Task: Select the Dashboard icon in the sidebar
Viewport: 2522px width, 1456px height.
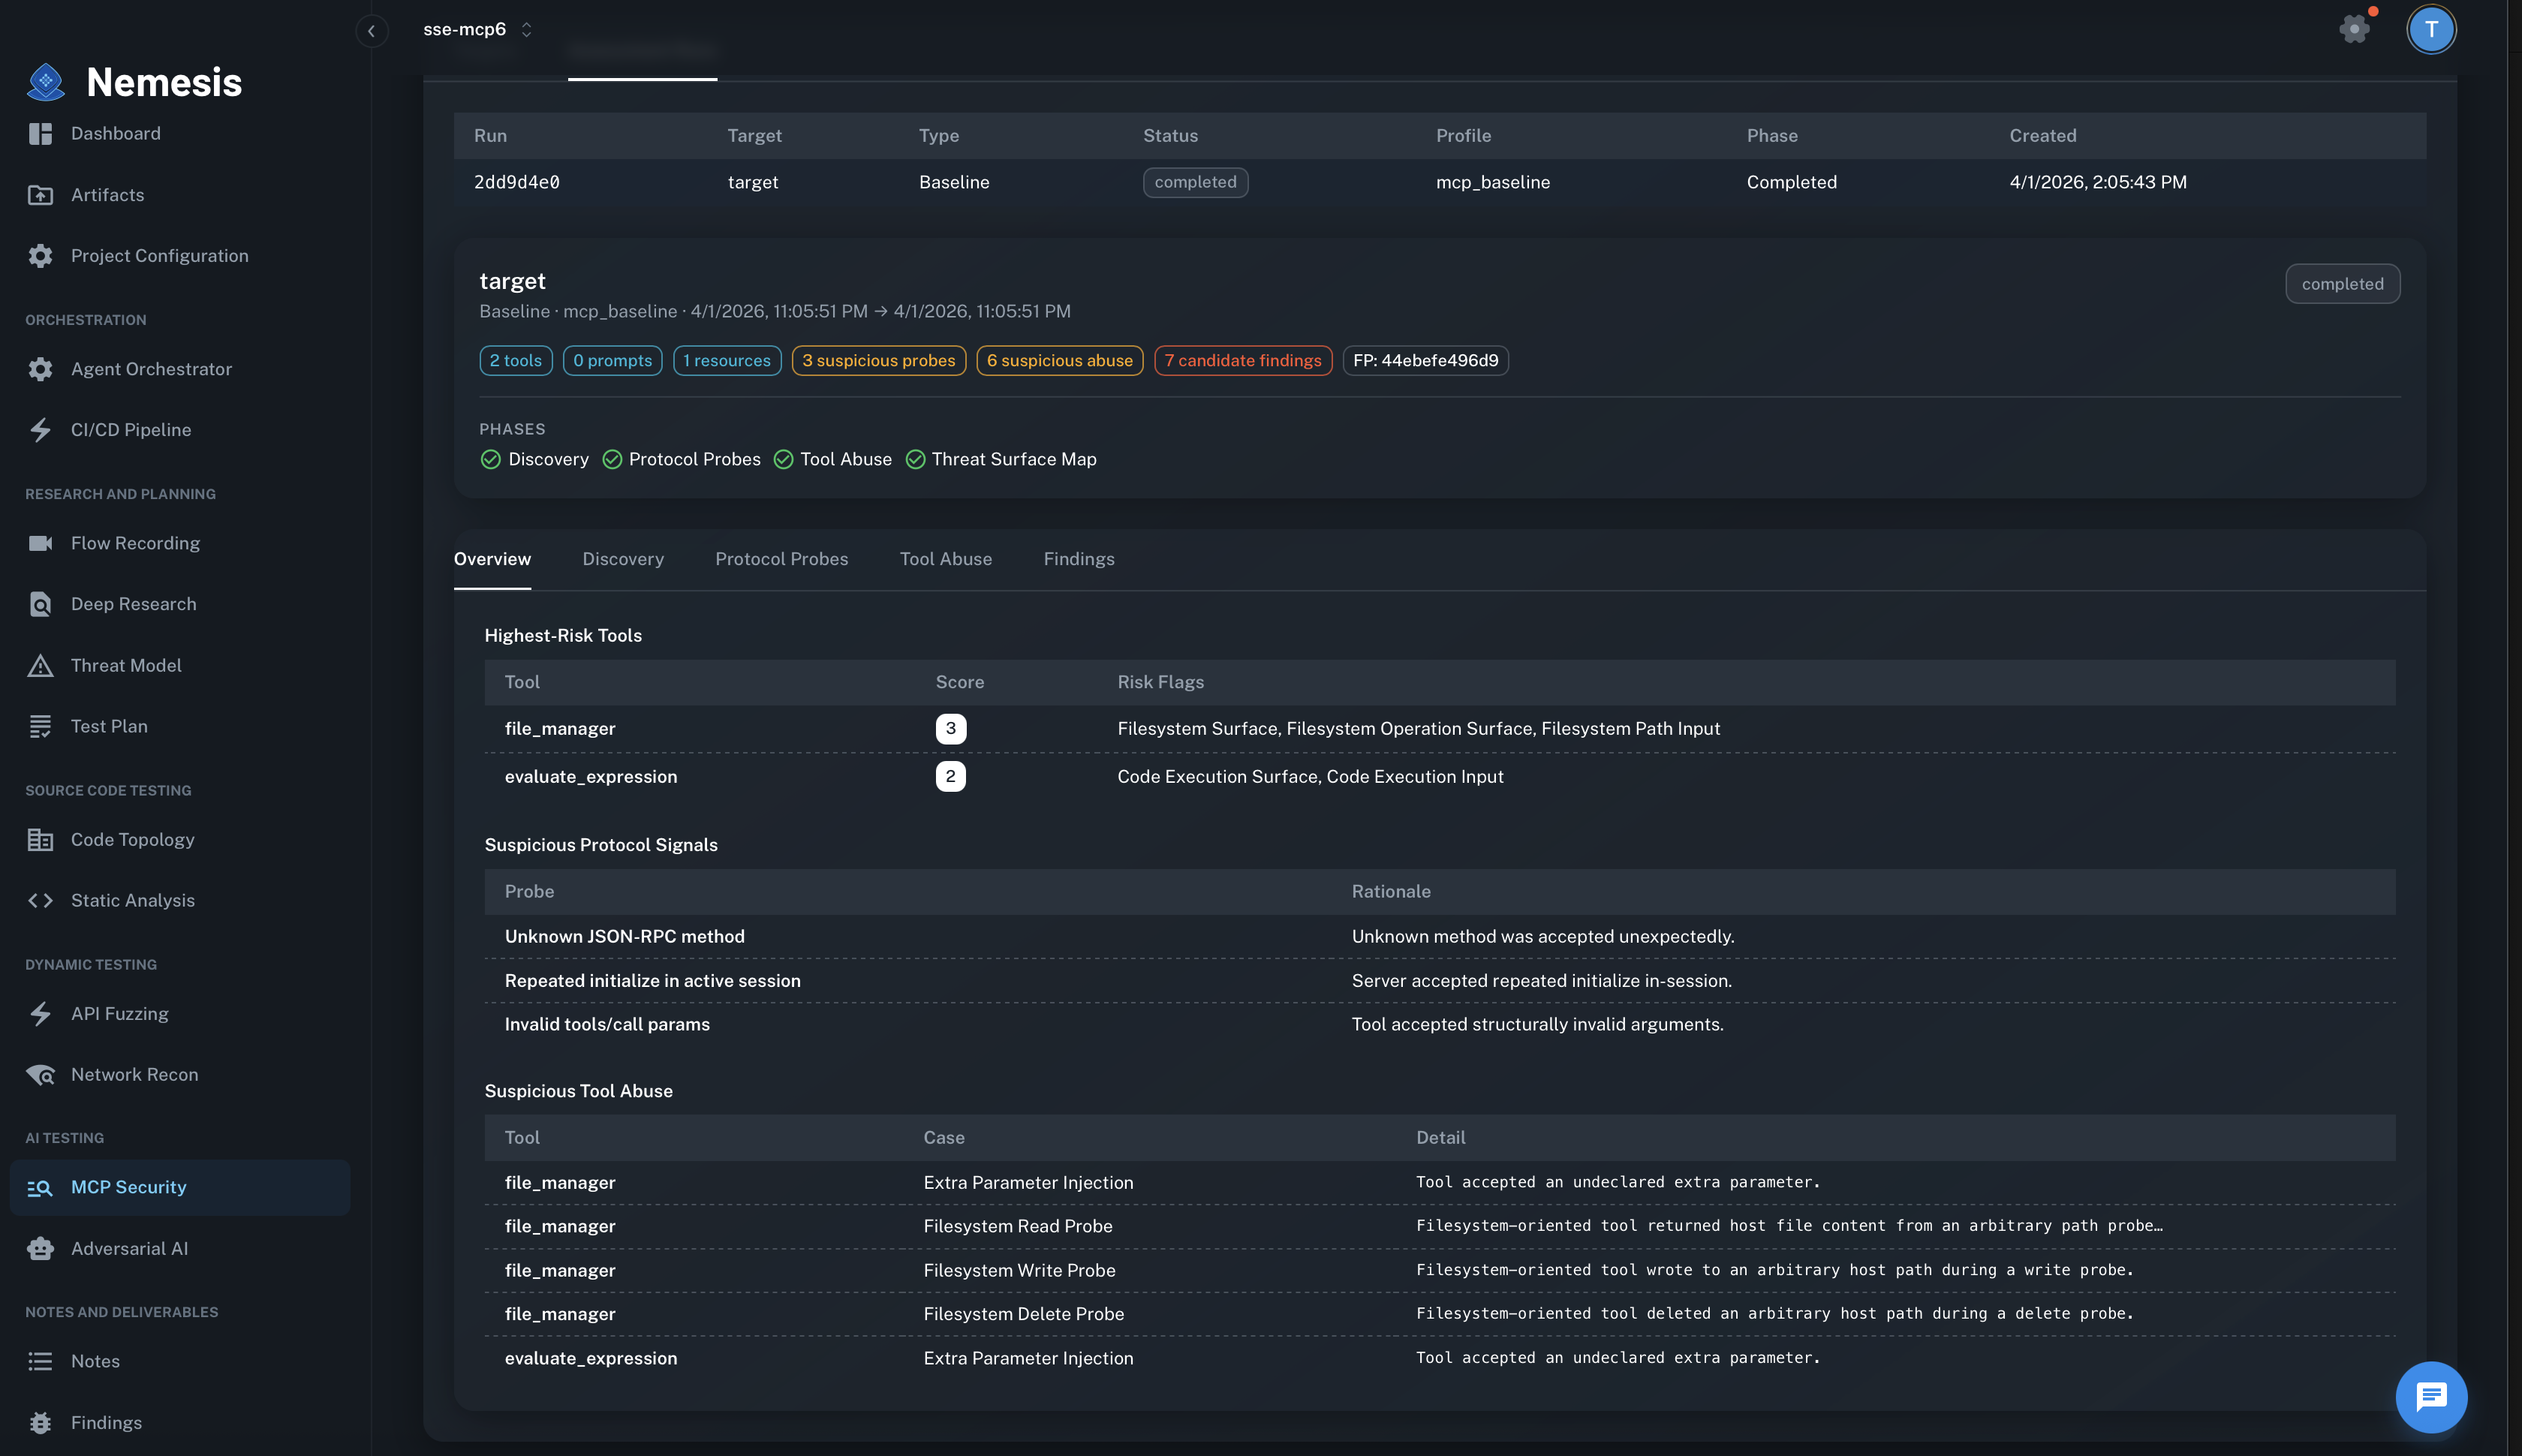Action: [40, 133]
